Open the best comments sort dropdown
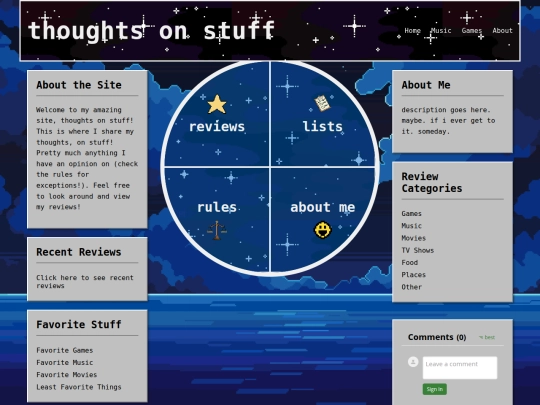The height and width of the screenshot is (405, 540). click(x=487, y=337)
